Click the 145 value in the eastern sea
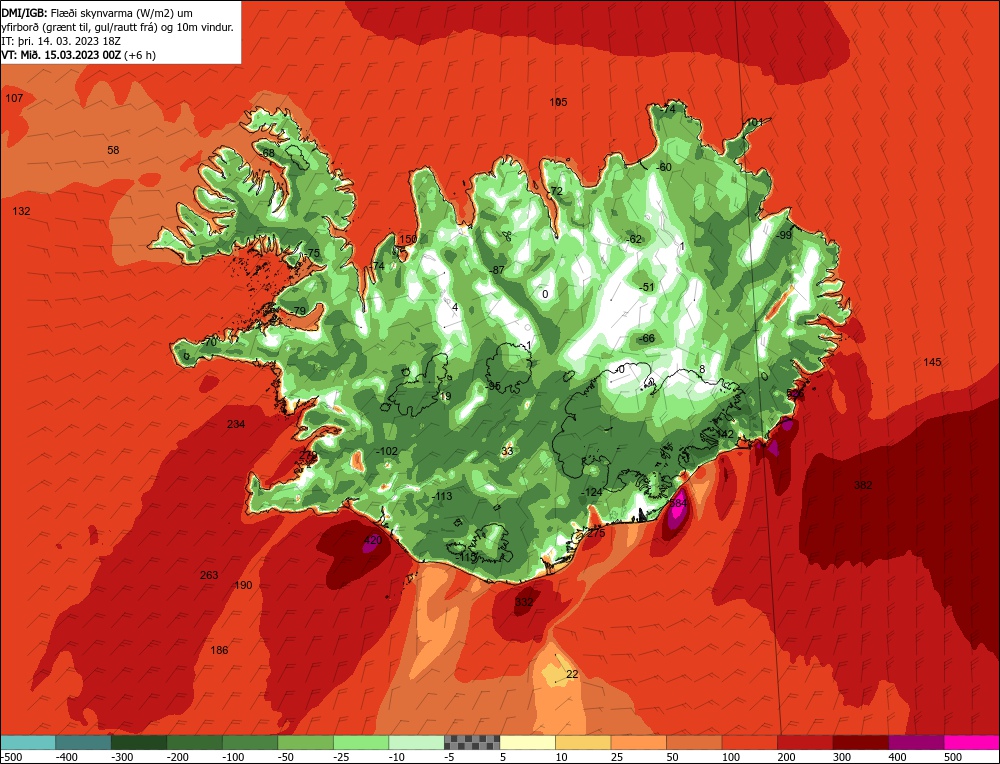 point(932,362)
